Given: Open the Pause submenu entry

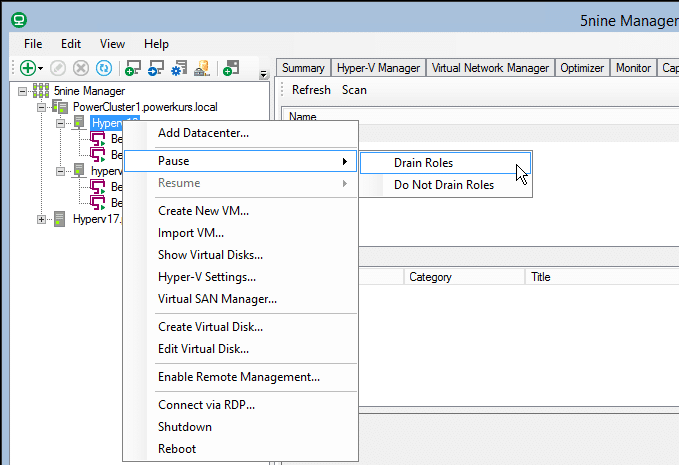Looking at the screenshot, I should 240,161.
